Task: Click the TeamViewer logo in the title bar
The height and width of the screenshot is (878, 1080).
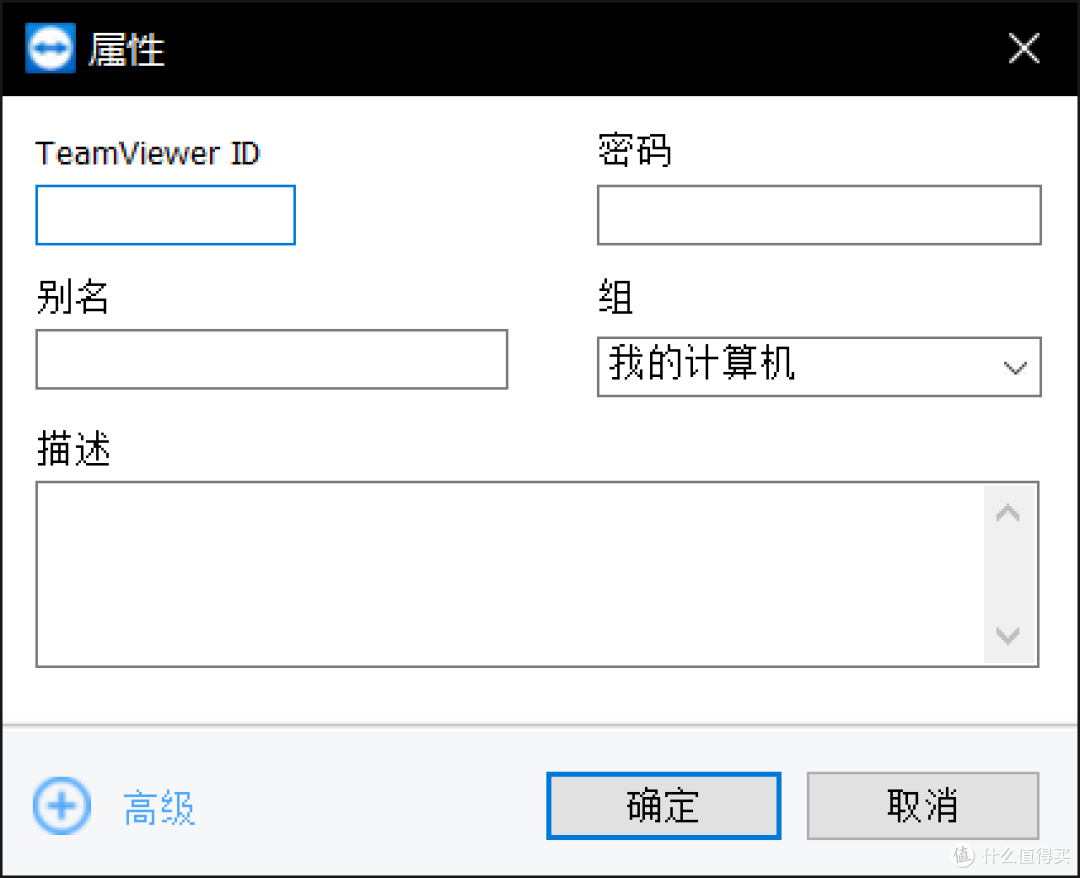Action: coord(50,47)
